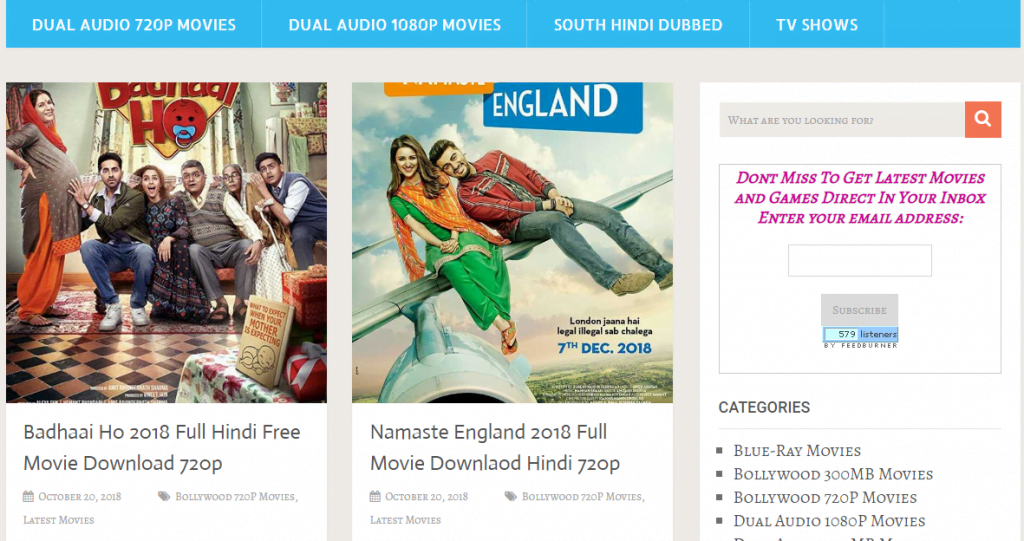Open Dual Audio 1080P Movies menu
Image resolution: width=1024 pixels, height=541 pixels.
394,25
